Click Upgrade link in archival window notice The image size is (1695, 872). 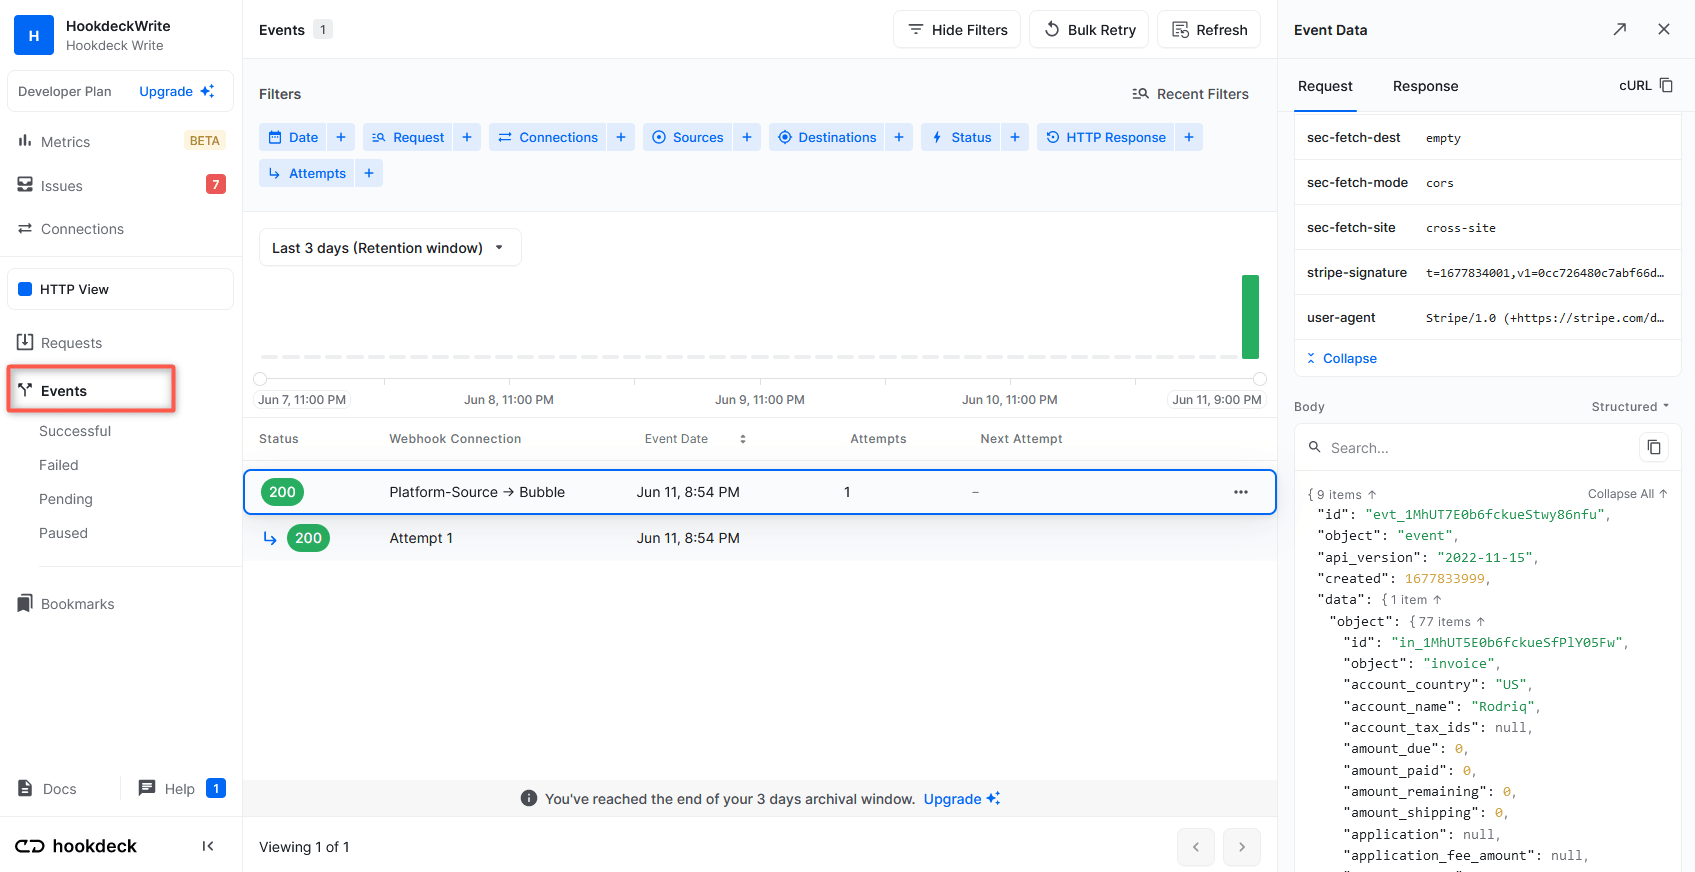point(961,799)
